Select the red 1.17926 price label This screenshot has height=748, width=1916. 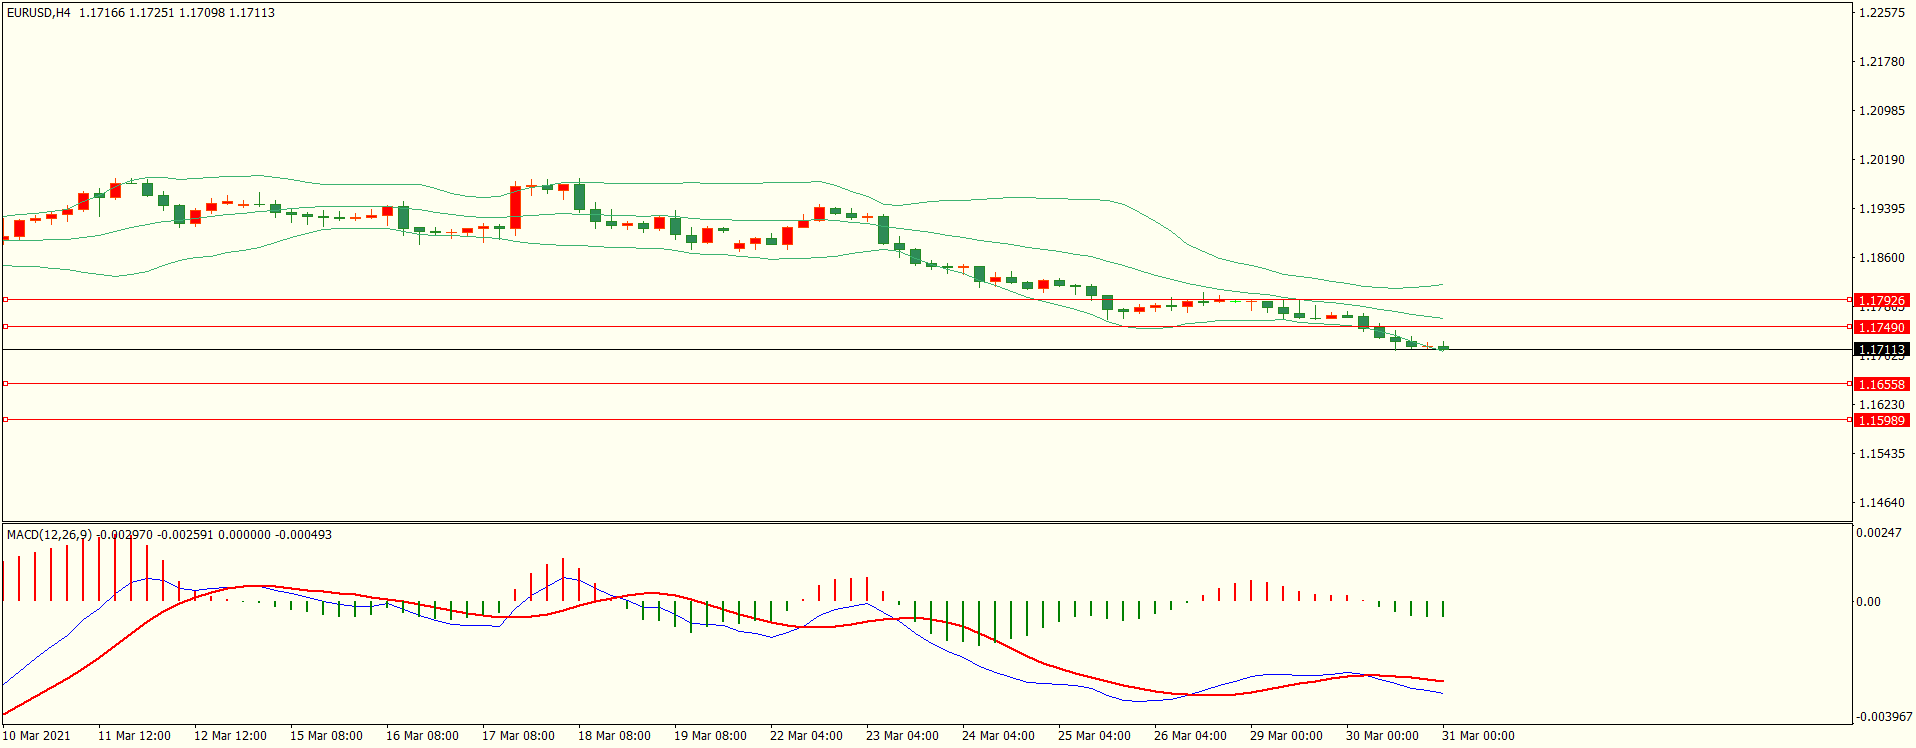click(x=1882, y=300)
